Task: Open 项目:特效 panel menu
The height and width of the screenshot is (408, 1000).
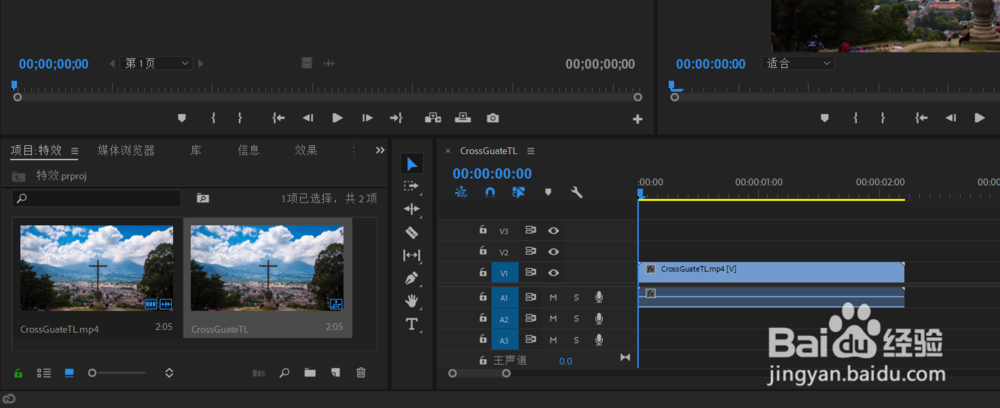Action: [75, 151]
